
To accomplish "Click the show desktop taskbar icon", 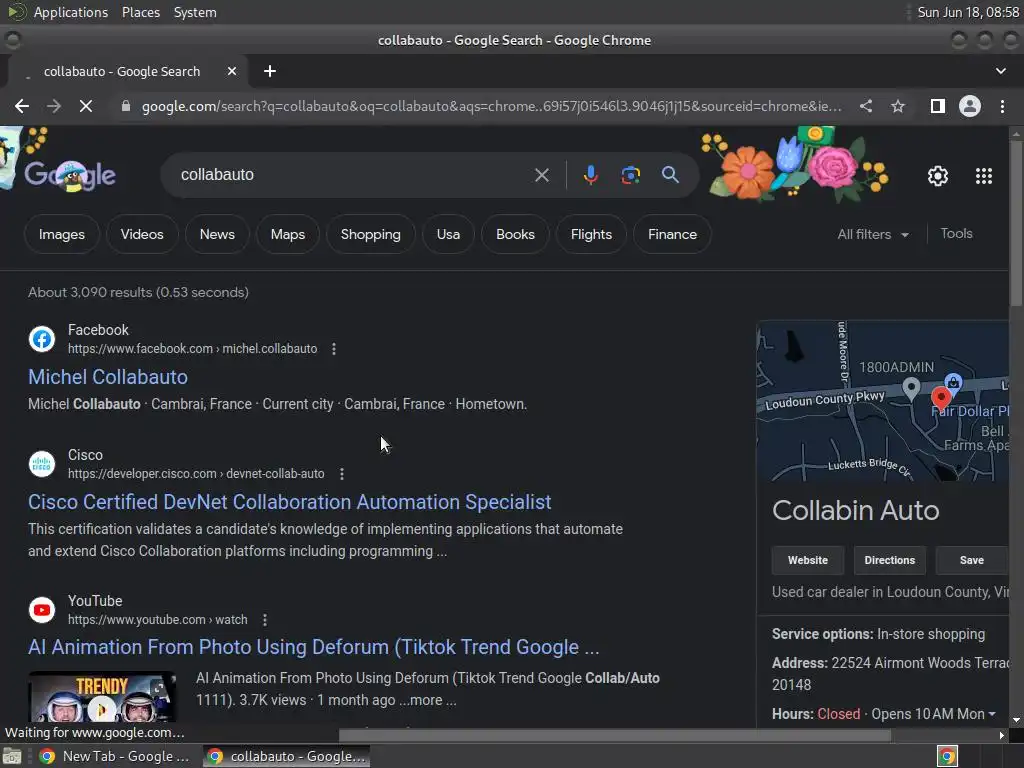I will [x=12, y=756].
